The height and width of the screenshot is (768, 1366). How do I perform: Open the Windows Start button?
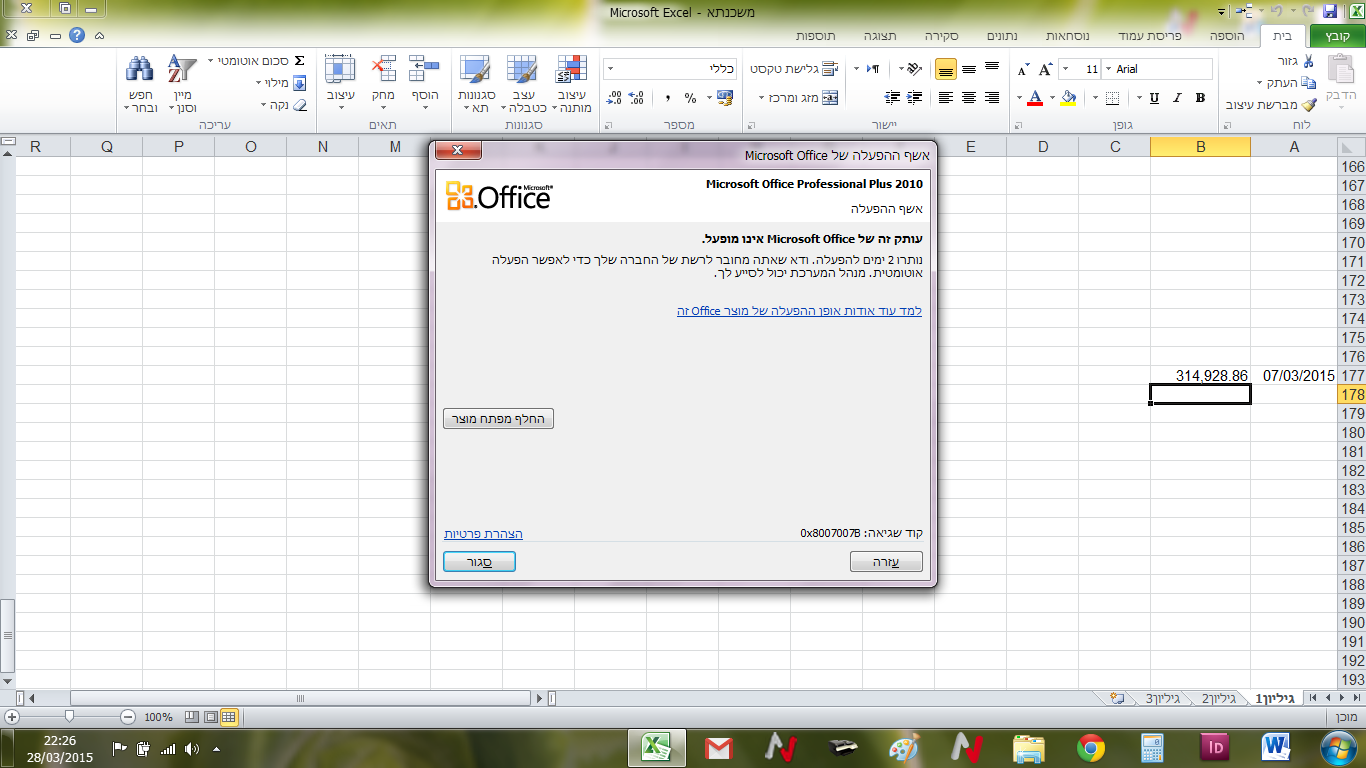1338,748
